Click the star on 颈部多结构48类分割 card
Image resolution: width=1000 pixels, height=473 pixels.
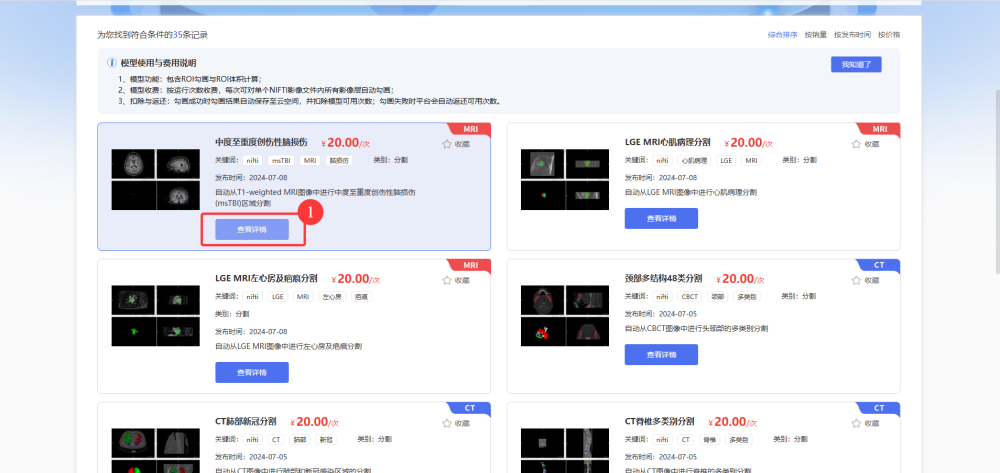(856, 280)
